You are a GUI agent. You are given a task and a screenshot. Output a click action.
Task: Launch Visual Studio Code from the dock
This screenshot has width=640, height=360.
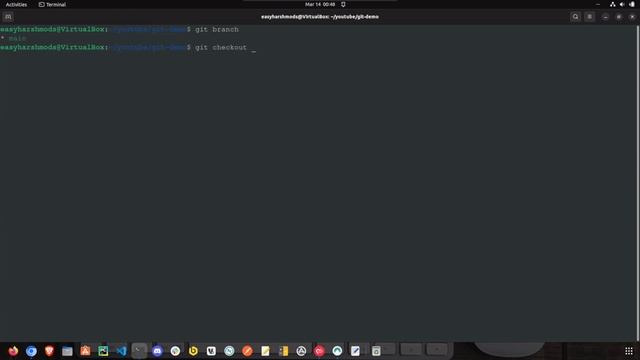(x=121, y=351)
